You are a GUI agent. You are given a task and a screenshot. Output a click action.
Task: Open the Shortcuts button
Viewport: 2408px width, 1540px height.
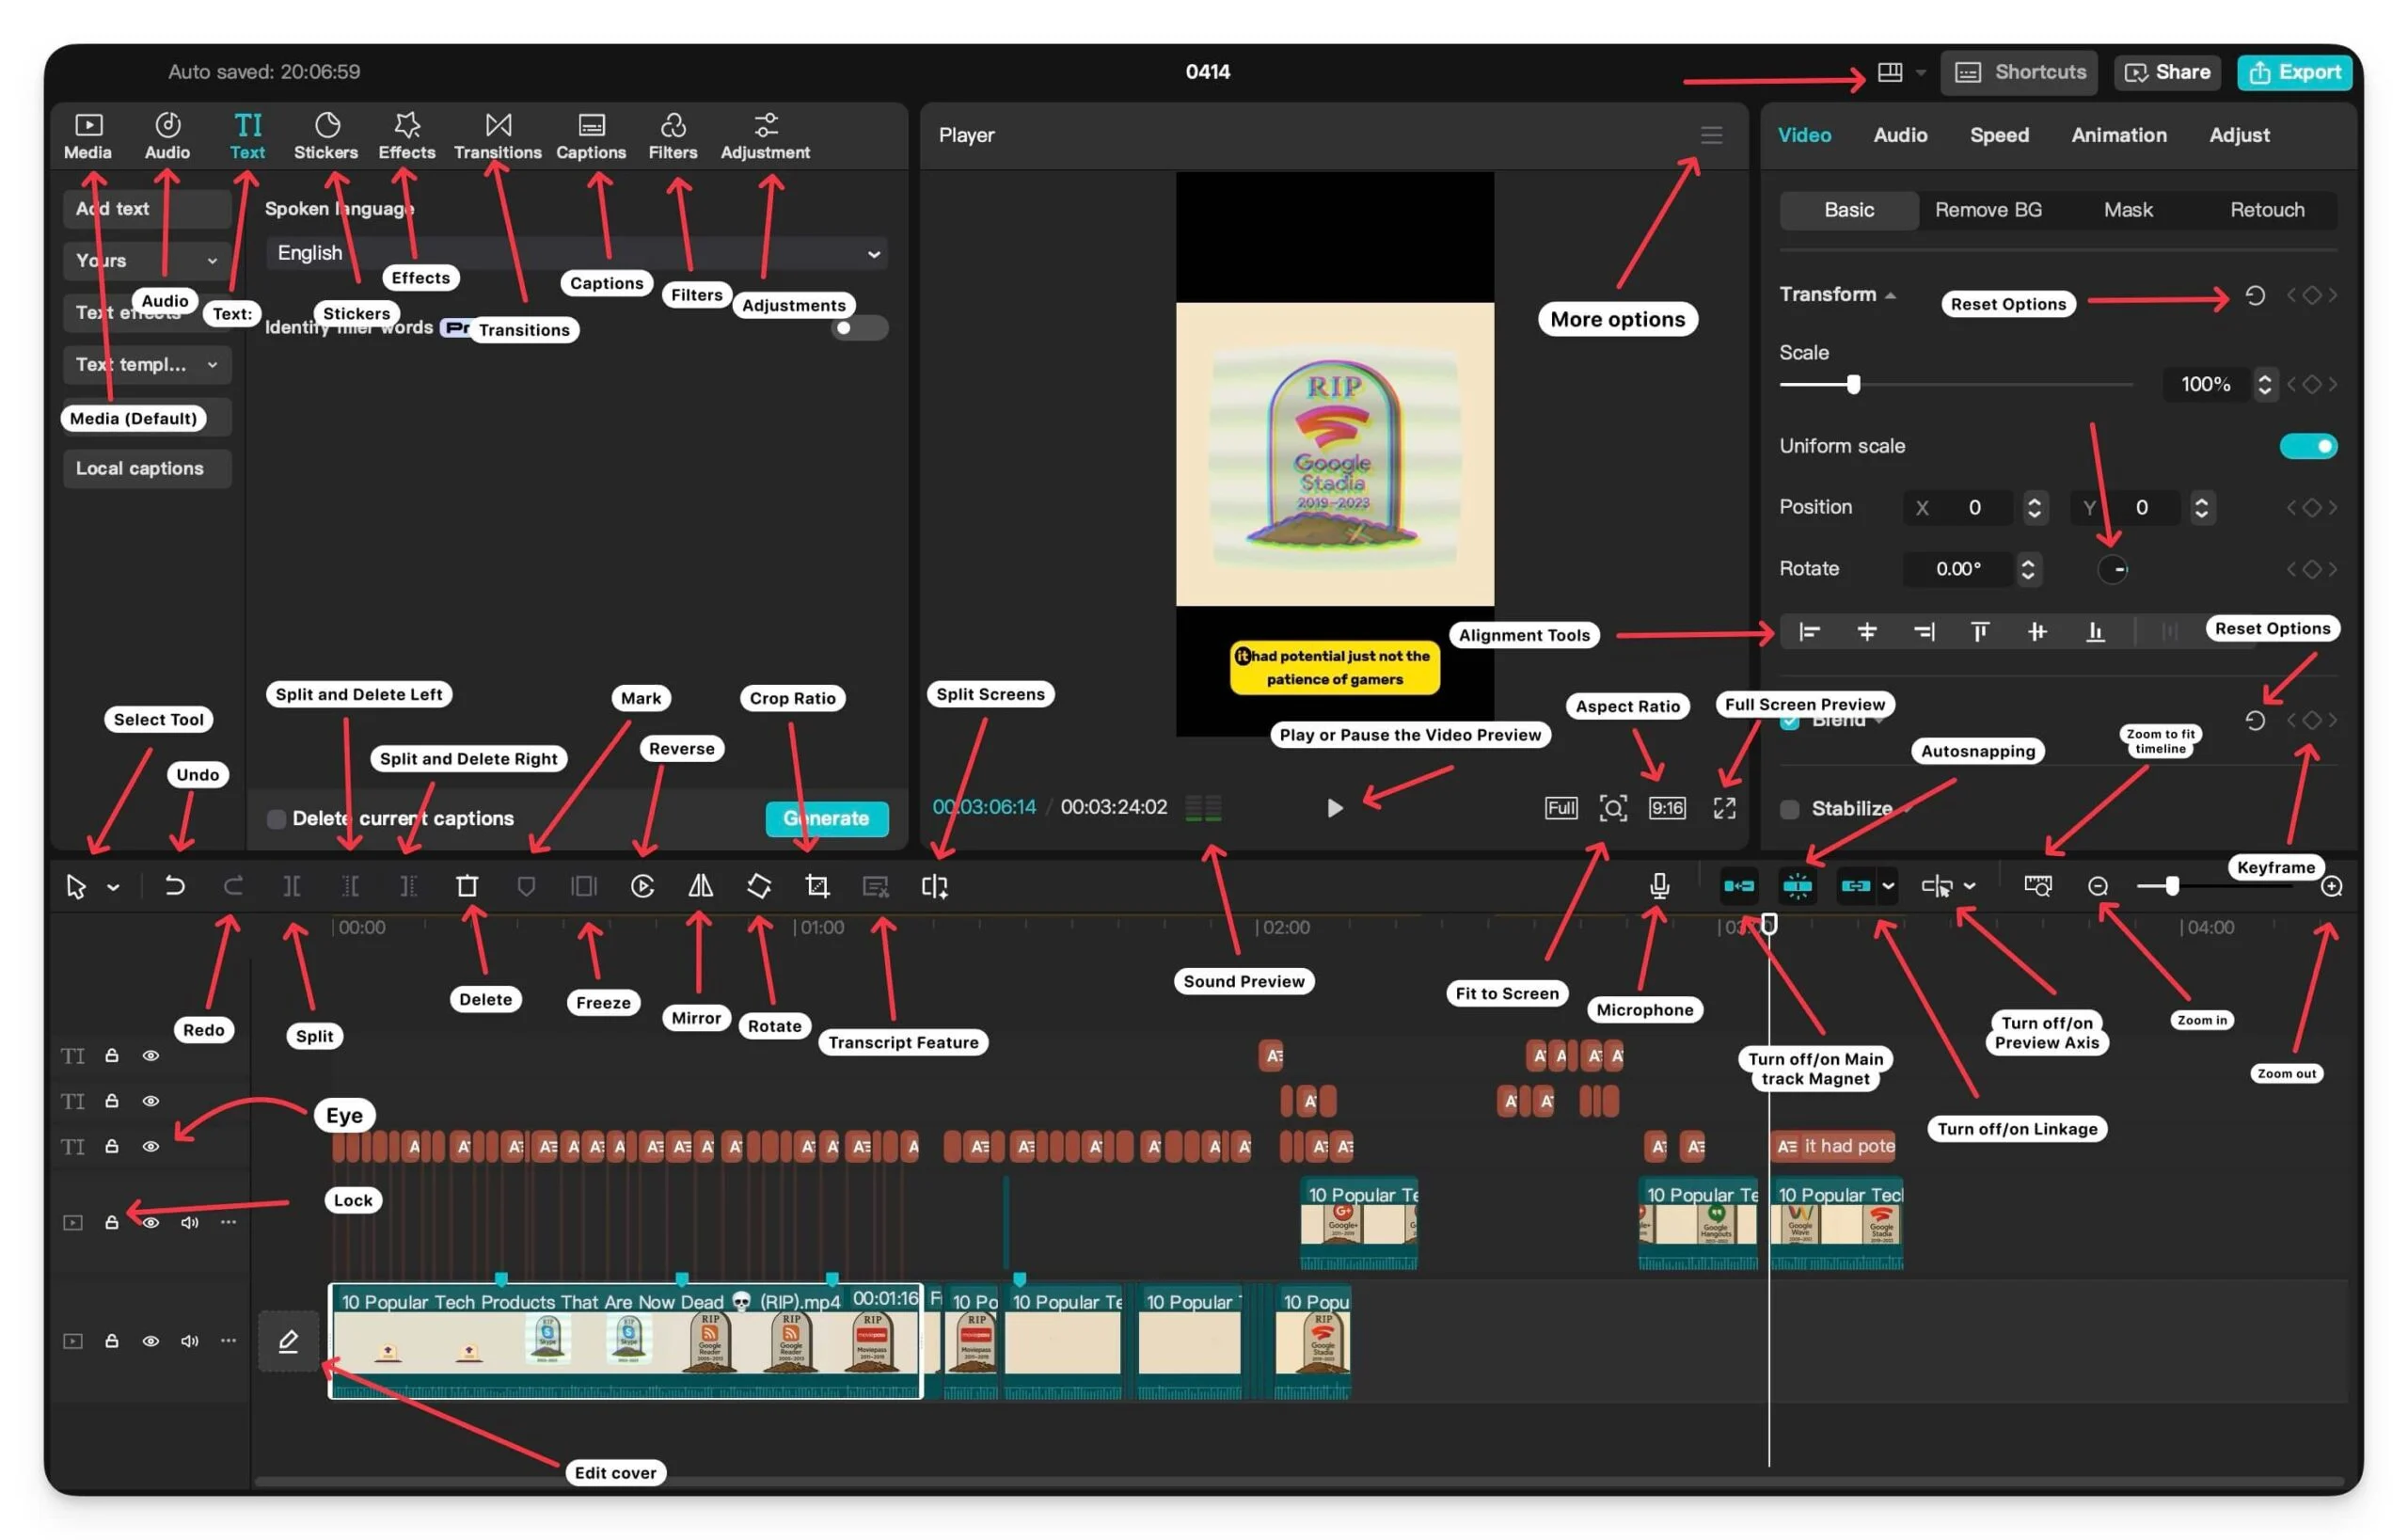pos(2019,72)
